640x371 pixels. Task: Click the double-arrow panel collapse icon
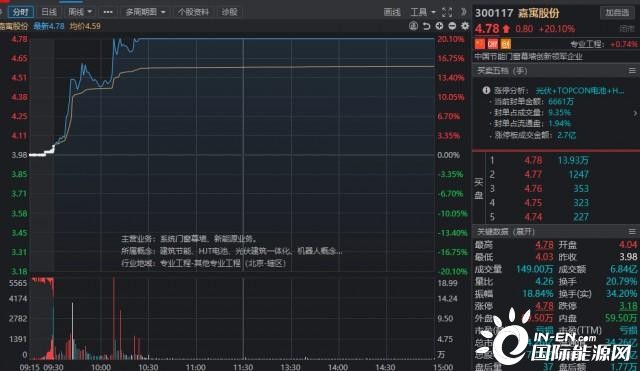tap(463, 12)
